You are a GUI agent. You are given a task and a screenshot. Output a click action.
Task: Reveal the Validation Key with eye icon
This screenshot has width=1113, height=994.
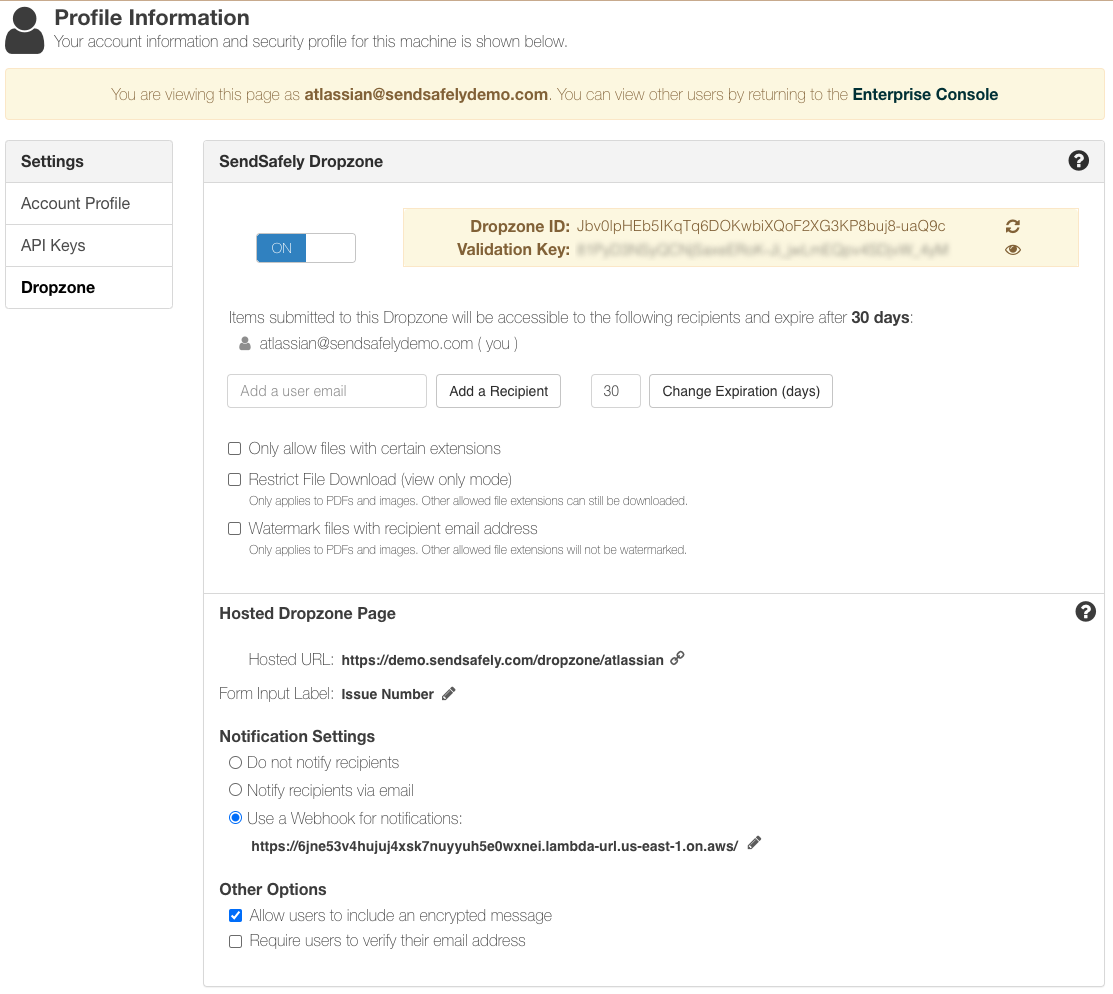point(1013,250)
